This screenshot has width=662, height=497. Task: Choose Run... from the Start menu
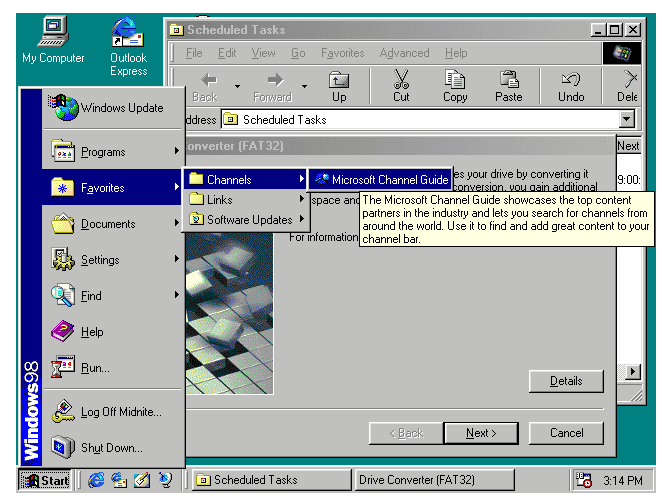pyautogui.click(x=95, y=368)
